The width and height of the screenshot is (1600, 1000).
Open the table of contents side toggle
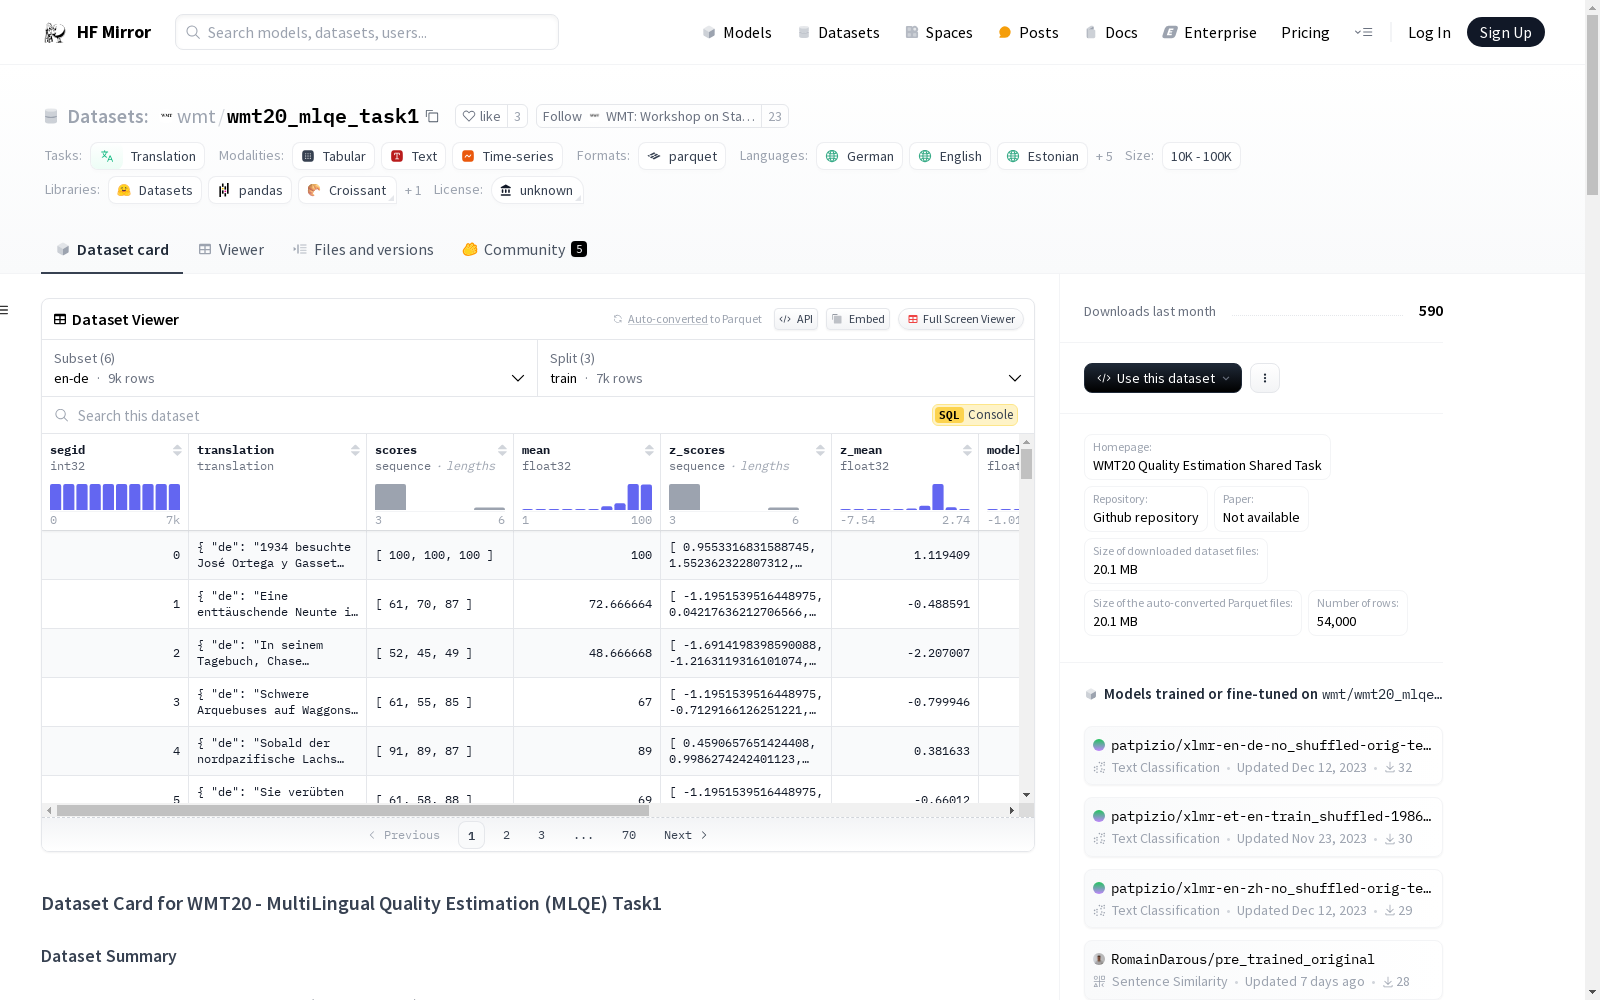[x=5, y=310]
